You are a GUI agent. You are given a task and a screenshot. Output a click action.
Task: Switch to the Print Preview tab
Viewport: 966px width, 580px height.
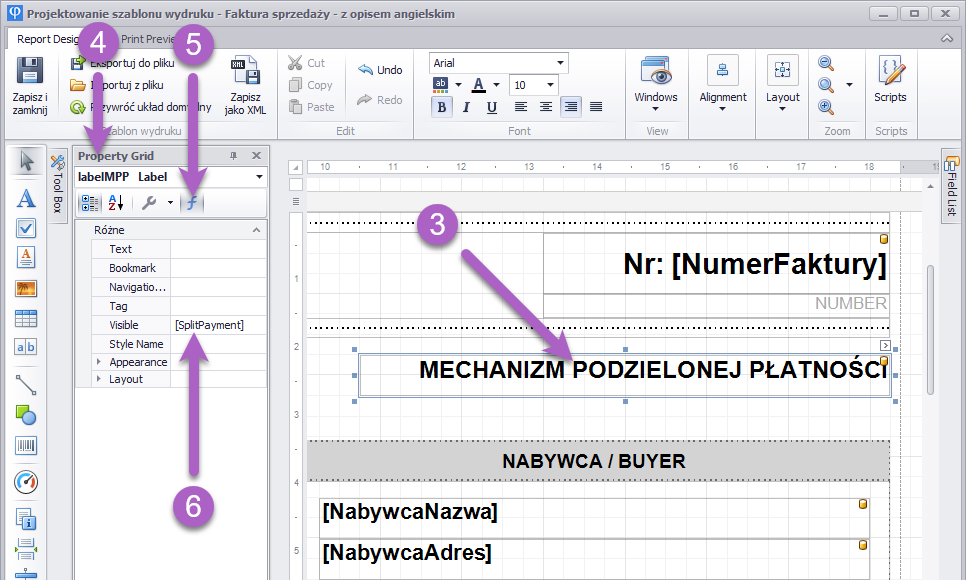[147, 40]
